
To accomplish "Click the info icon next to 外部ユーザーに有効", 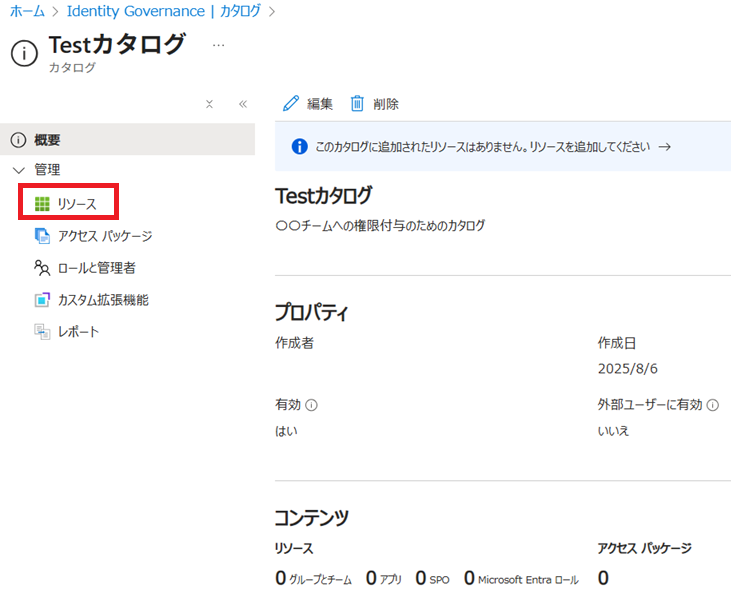I will [713, 406].
